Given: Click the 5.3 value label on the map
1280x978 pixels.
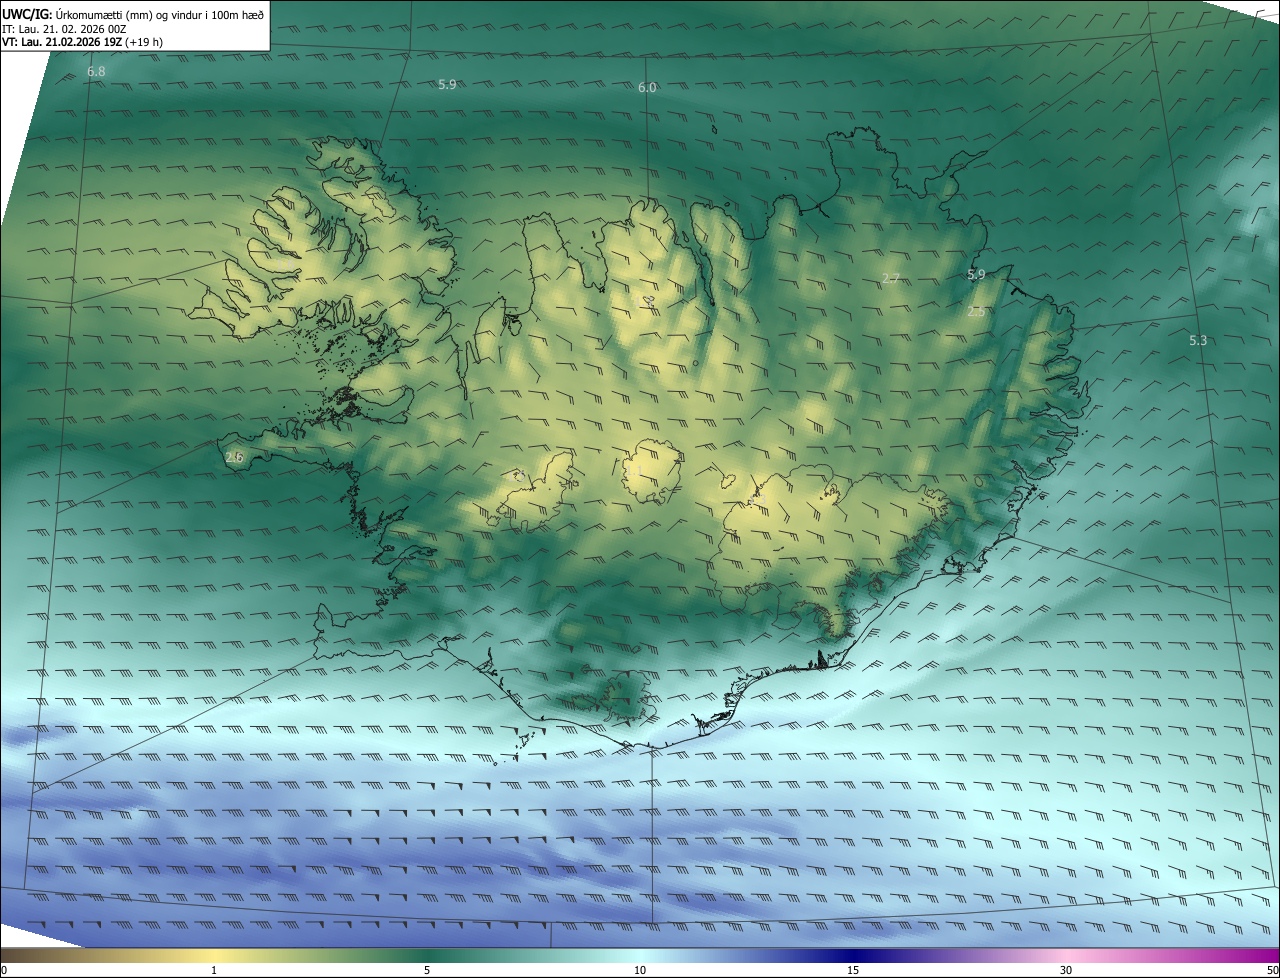Looking at the screenshot, I should pyautogui.click(x=1198, y=341).
